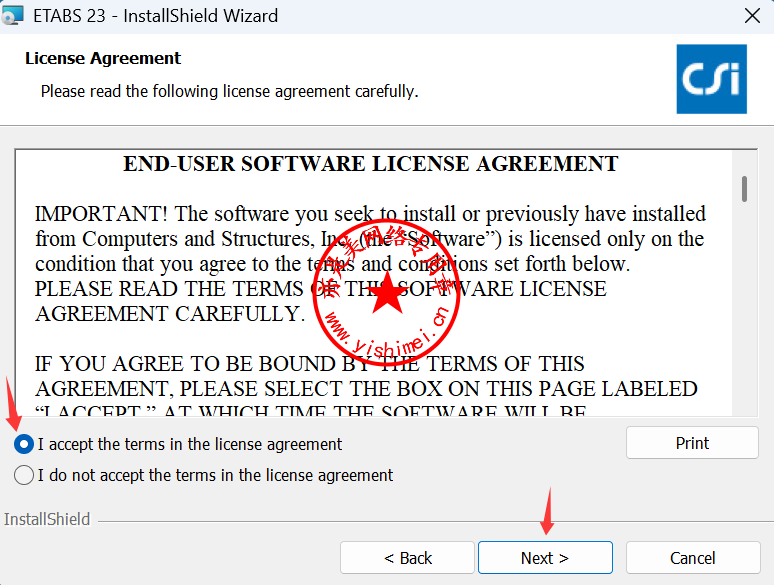Viewport: 774px width, 585px height.
Task: Click the "ETABS 23 - InstallShield Wizard" title text
Action: (156, 16)
